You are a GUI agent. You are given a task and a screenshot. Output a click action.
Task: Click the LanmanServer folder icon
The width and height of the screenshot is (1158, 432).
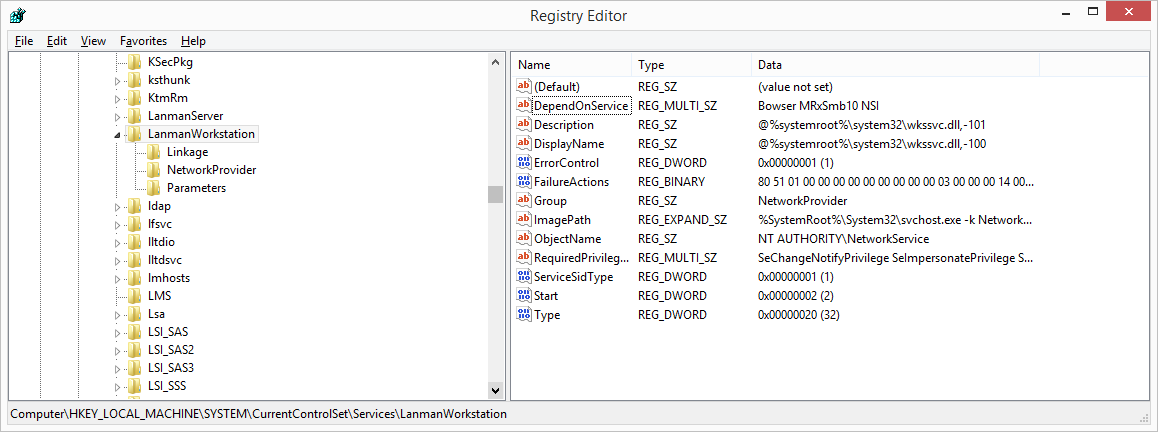[x=135, y=116]
